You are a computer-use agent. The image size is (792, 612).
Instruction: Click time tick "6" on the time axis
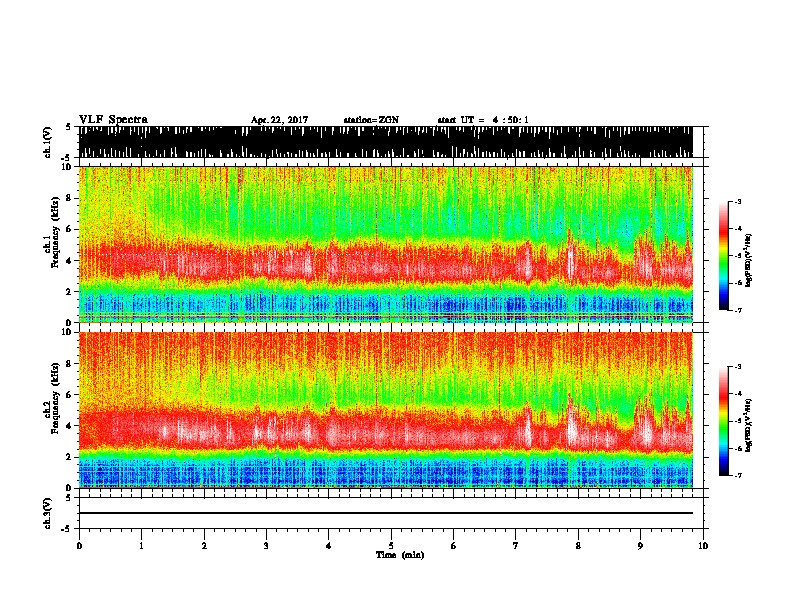point(454,546)
